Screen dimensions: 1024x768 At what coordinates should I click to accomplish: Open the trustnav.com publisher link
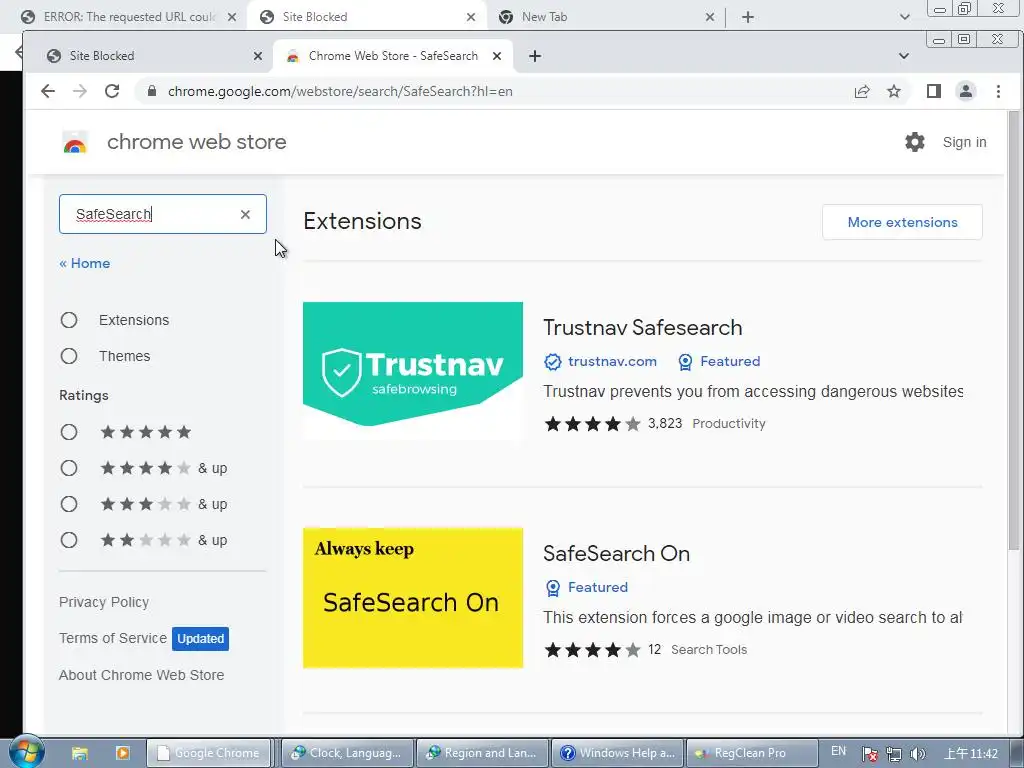pos(612,361)
